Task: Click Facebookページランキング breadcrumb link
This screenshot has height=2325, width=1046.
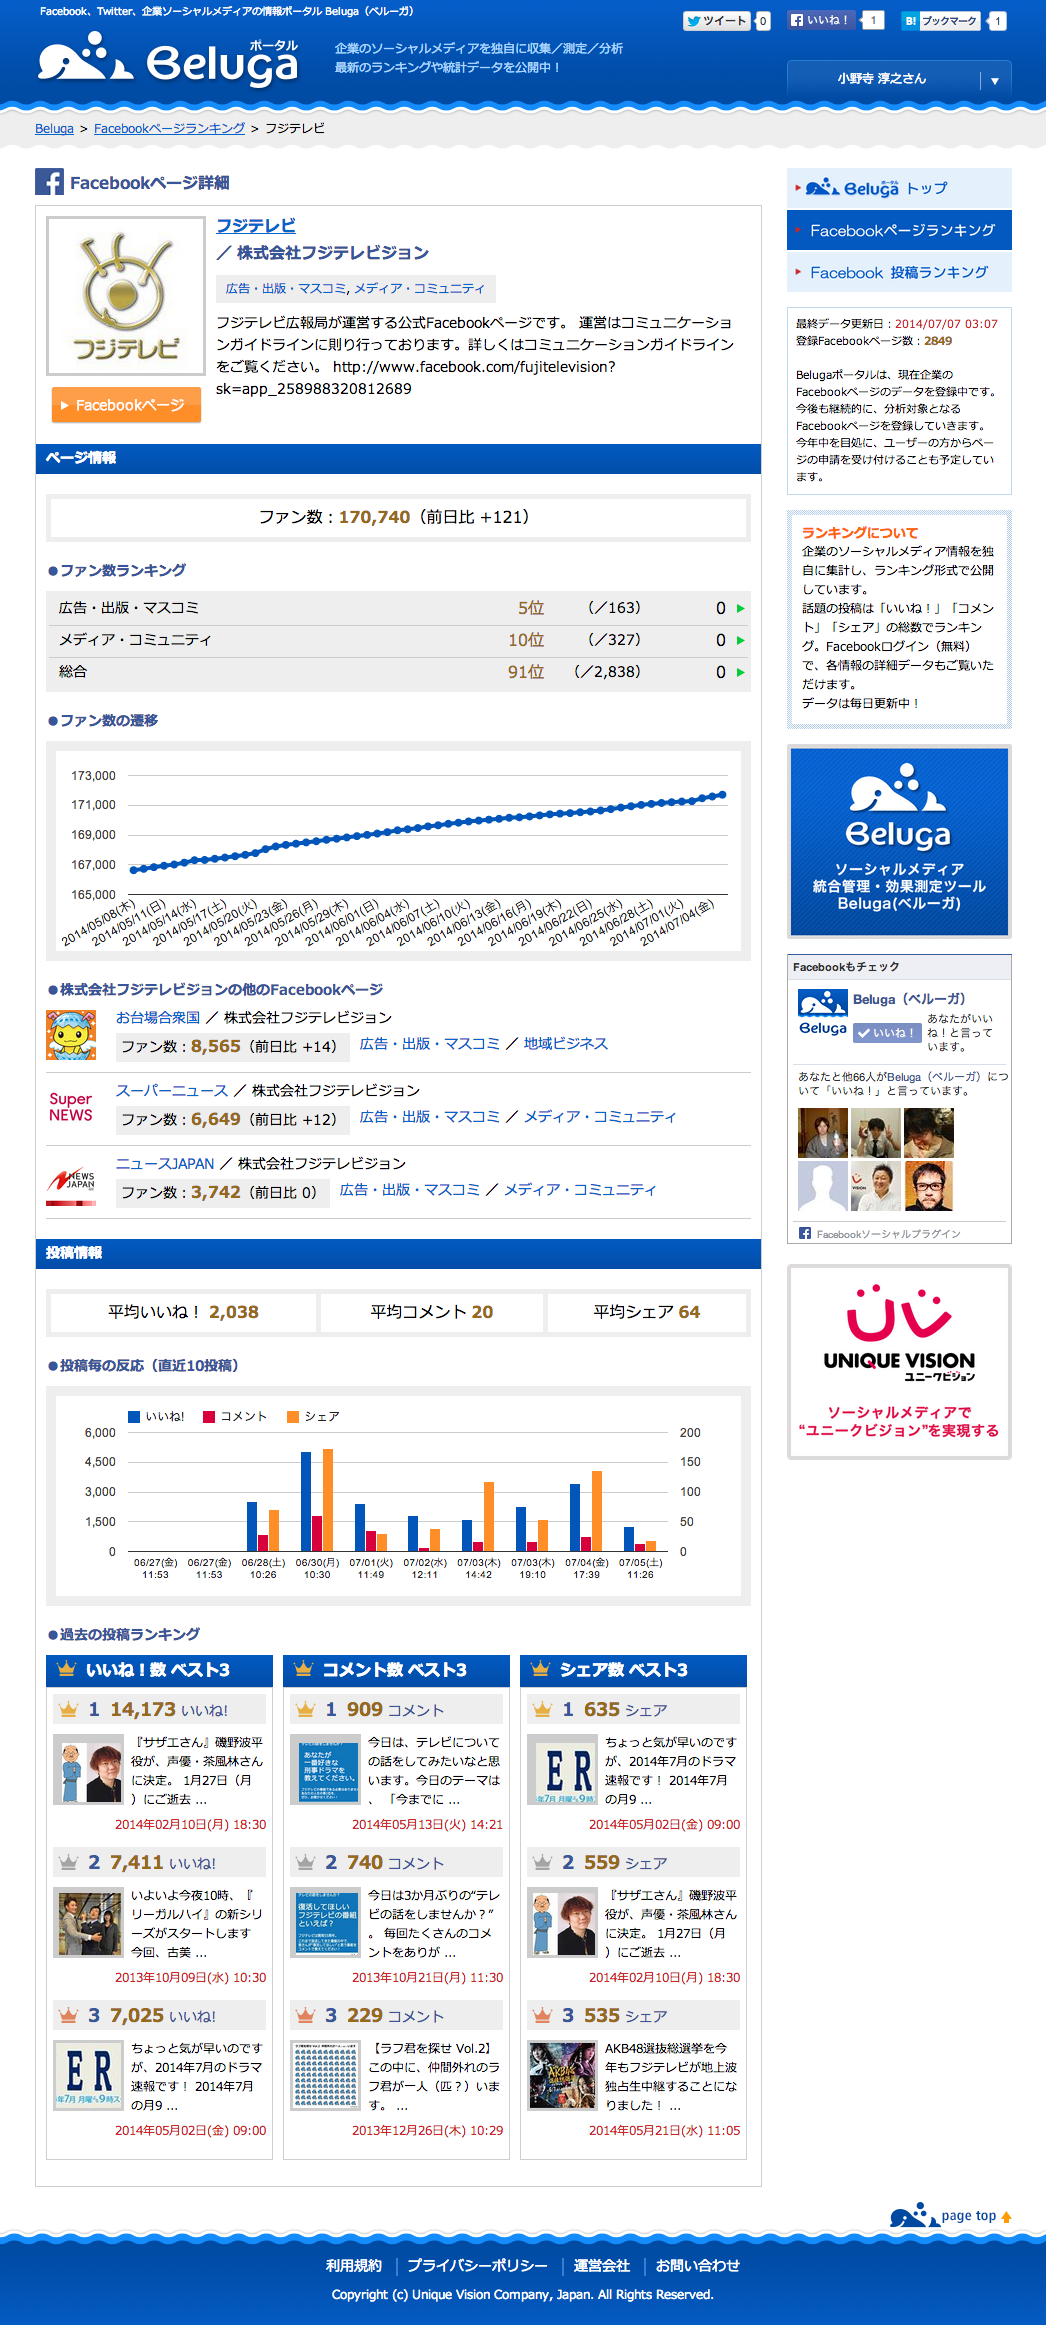Action: pyautogui.click(x=169, y=129)
